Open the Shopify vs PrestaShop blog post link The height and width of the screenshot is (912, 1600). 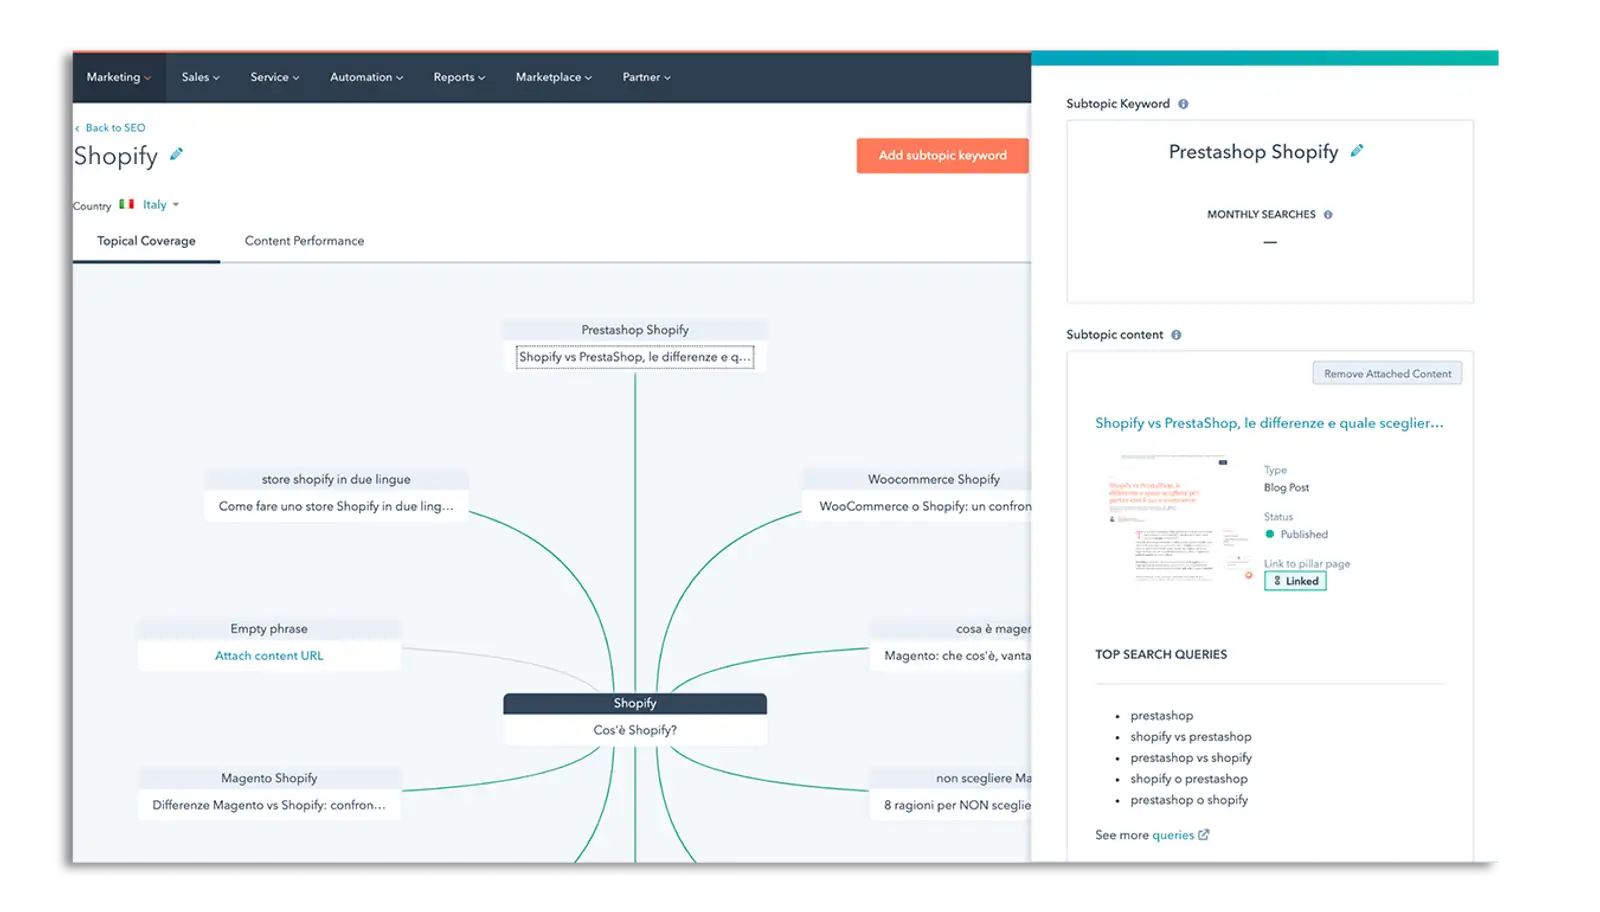tap(1269, 423)
